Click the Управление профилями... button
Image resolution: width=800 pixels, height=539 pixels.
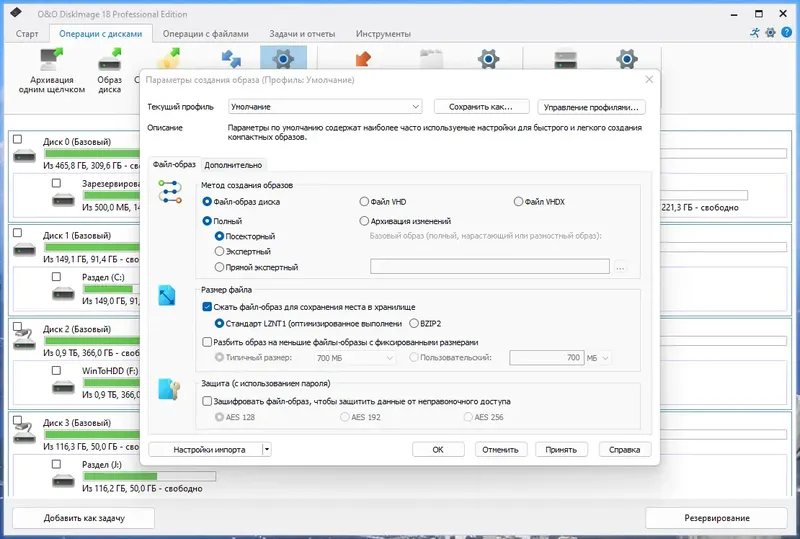pos(591,107)
